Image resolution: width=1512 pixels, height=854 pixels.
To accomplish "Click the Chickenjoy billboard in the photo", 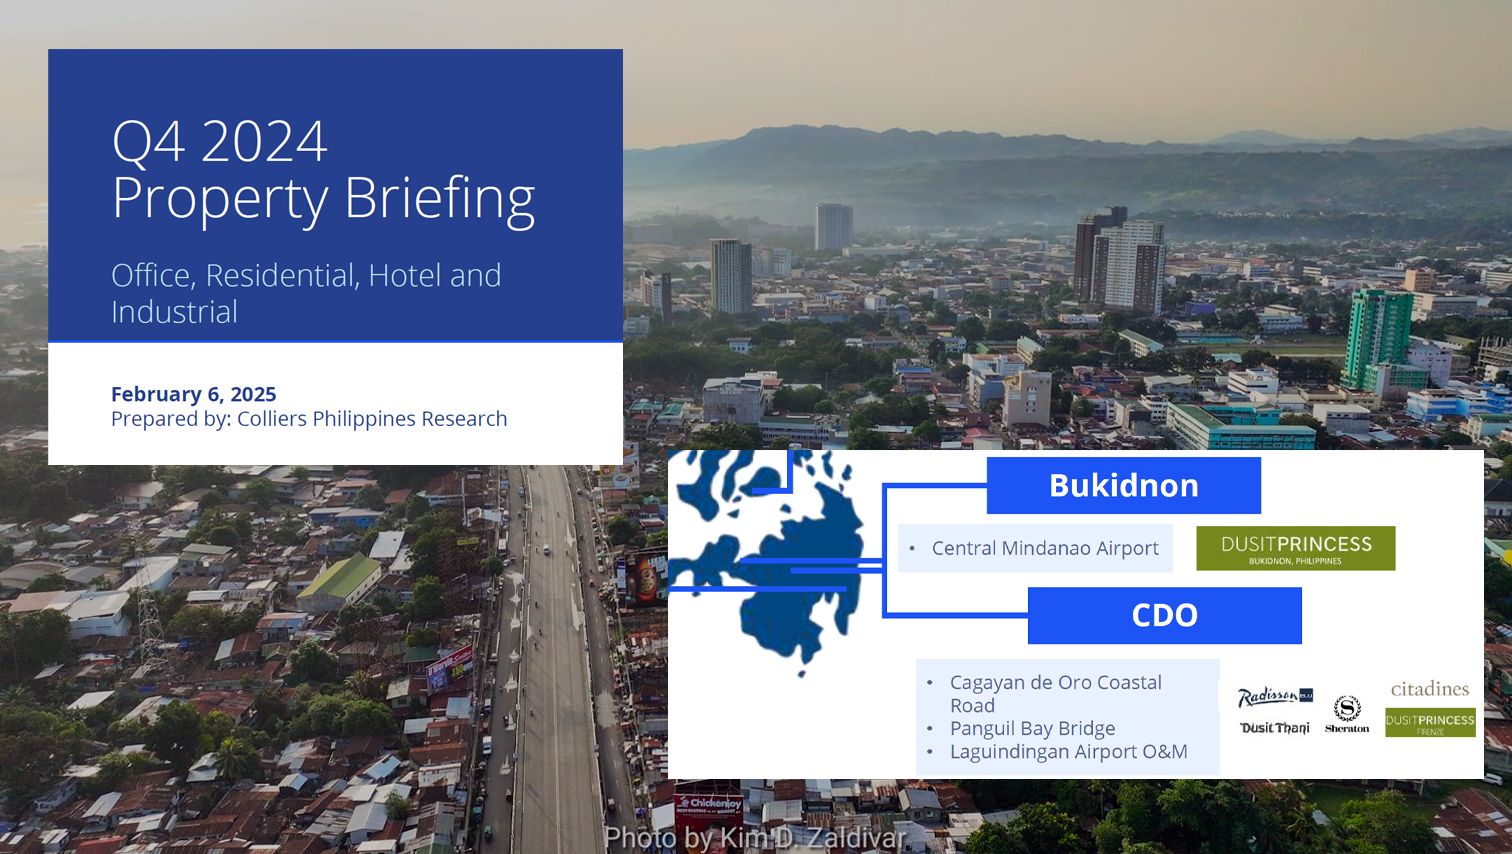I will click(709, 806).
